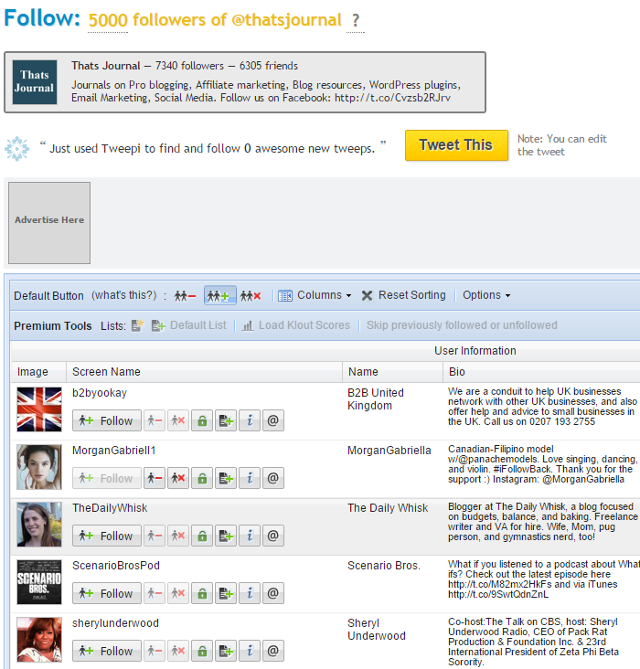The width and height of the screenshot is (640, 669).
Task: Open the Columns dropdown
Action: point(314,296)
